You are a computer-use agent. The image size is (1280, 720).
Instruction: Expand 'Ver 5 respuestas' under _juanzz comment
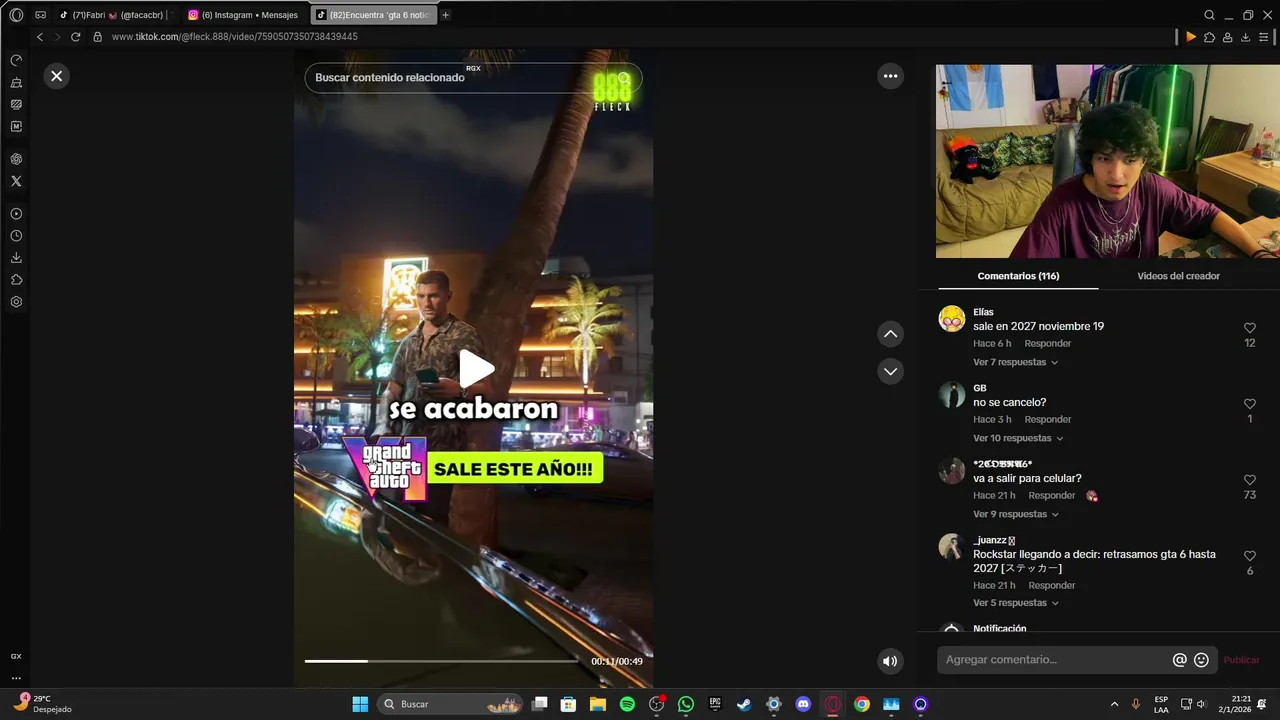pos(1015,603)
